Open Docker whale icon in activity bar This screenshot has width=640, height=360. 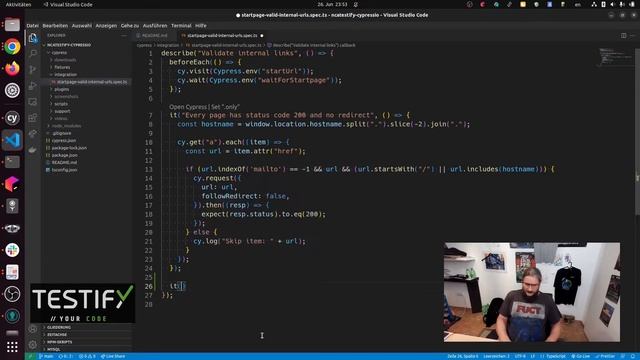tap(33, 150)
